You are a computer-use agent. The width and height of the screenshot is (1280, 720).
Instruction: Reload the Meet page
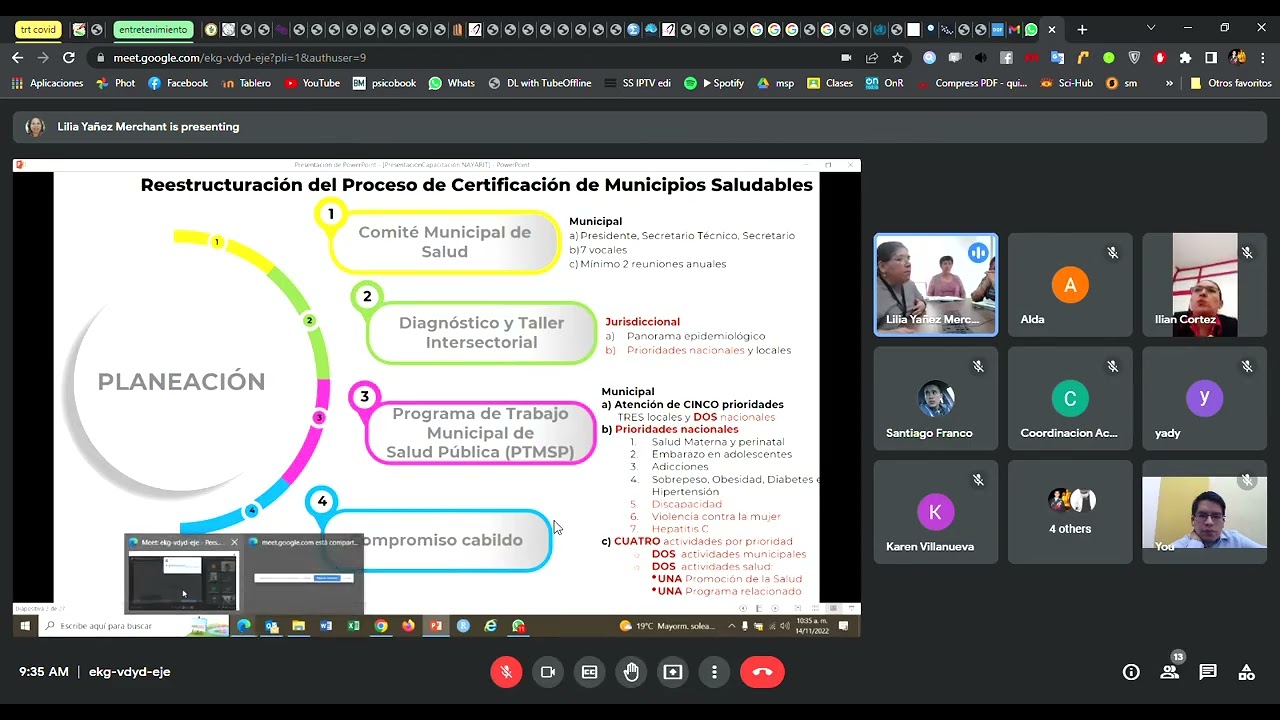coord(69,58)
